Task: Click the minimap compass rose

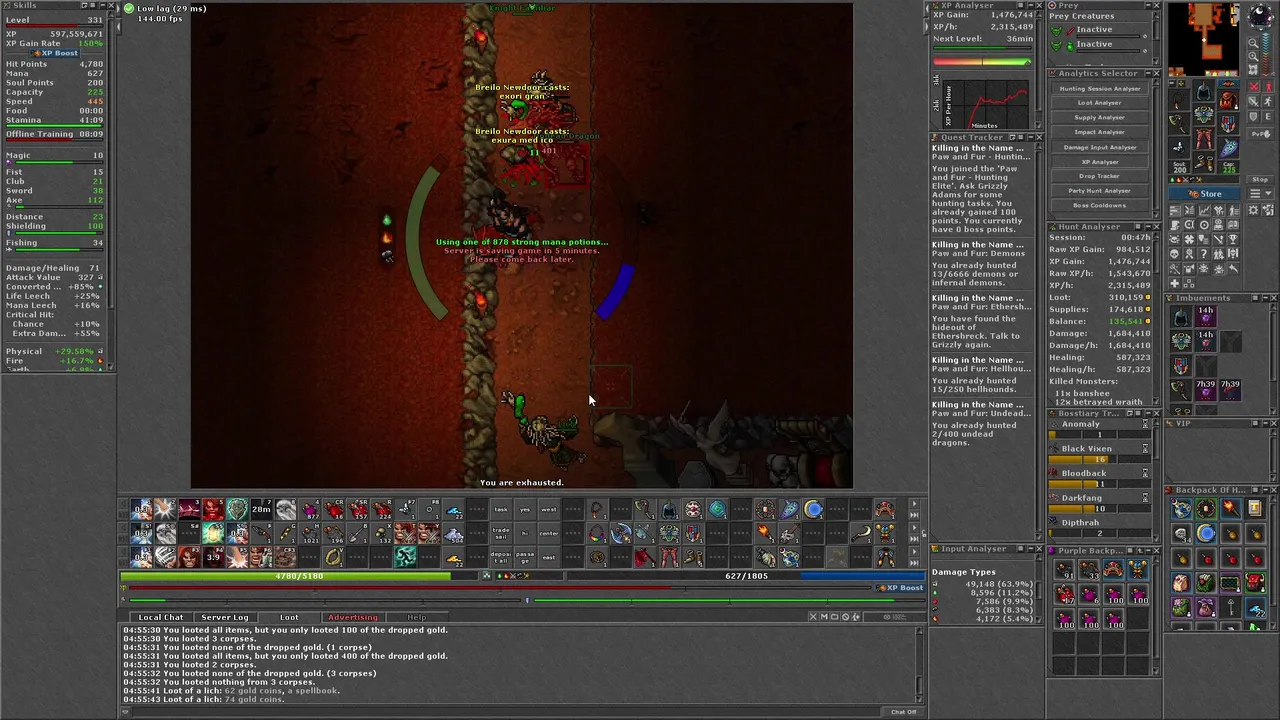Action: click(x=1260, y=15)
